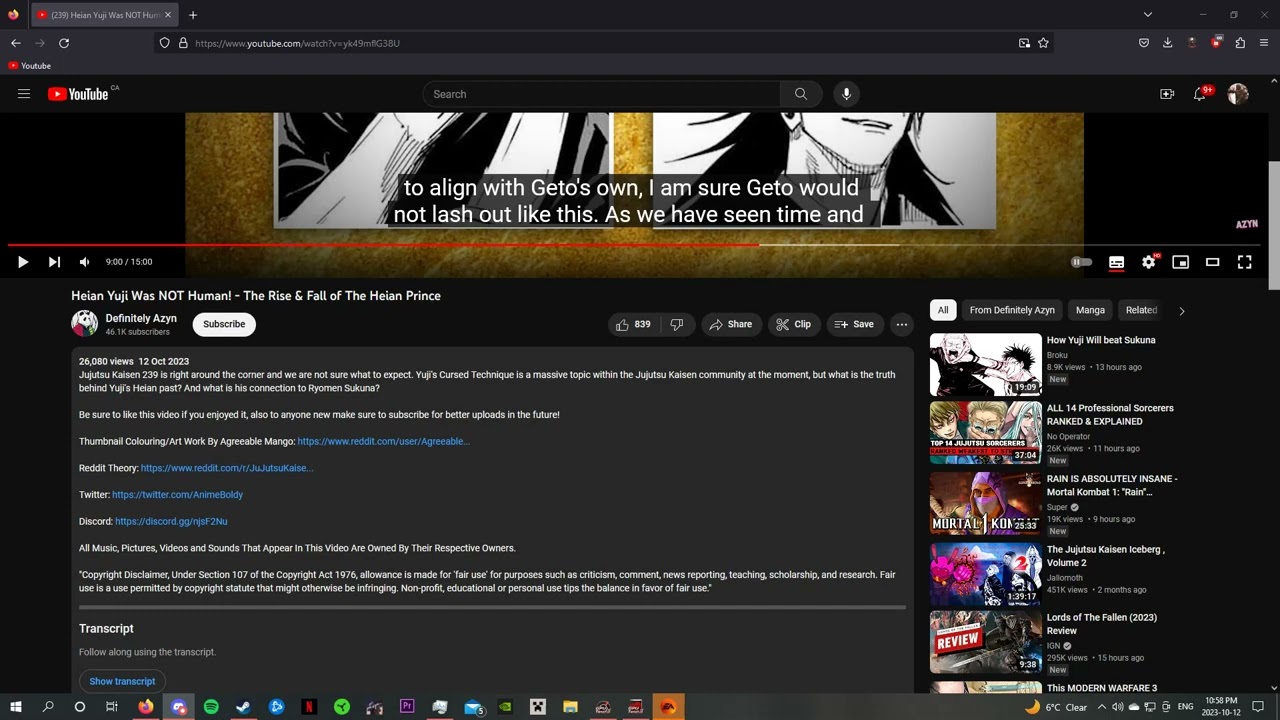Screen dimensions: 1280x720
Task: Open Mortal Kombat 1 Rain video thumbnail
Action: (x=986, y=504)
